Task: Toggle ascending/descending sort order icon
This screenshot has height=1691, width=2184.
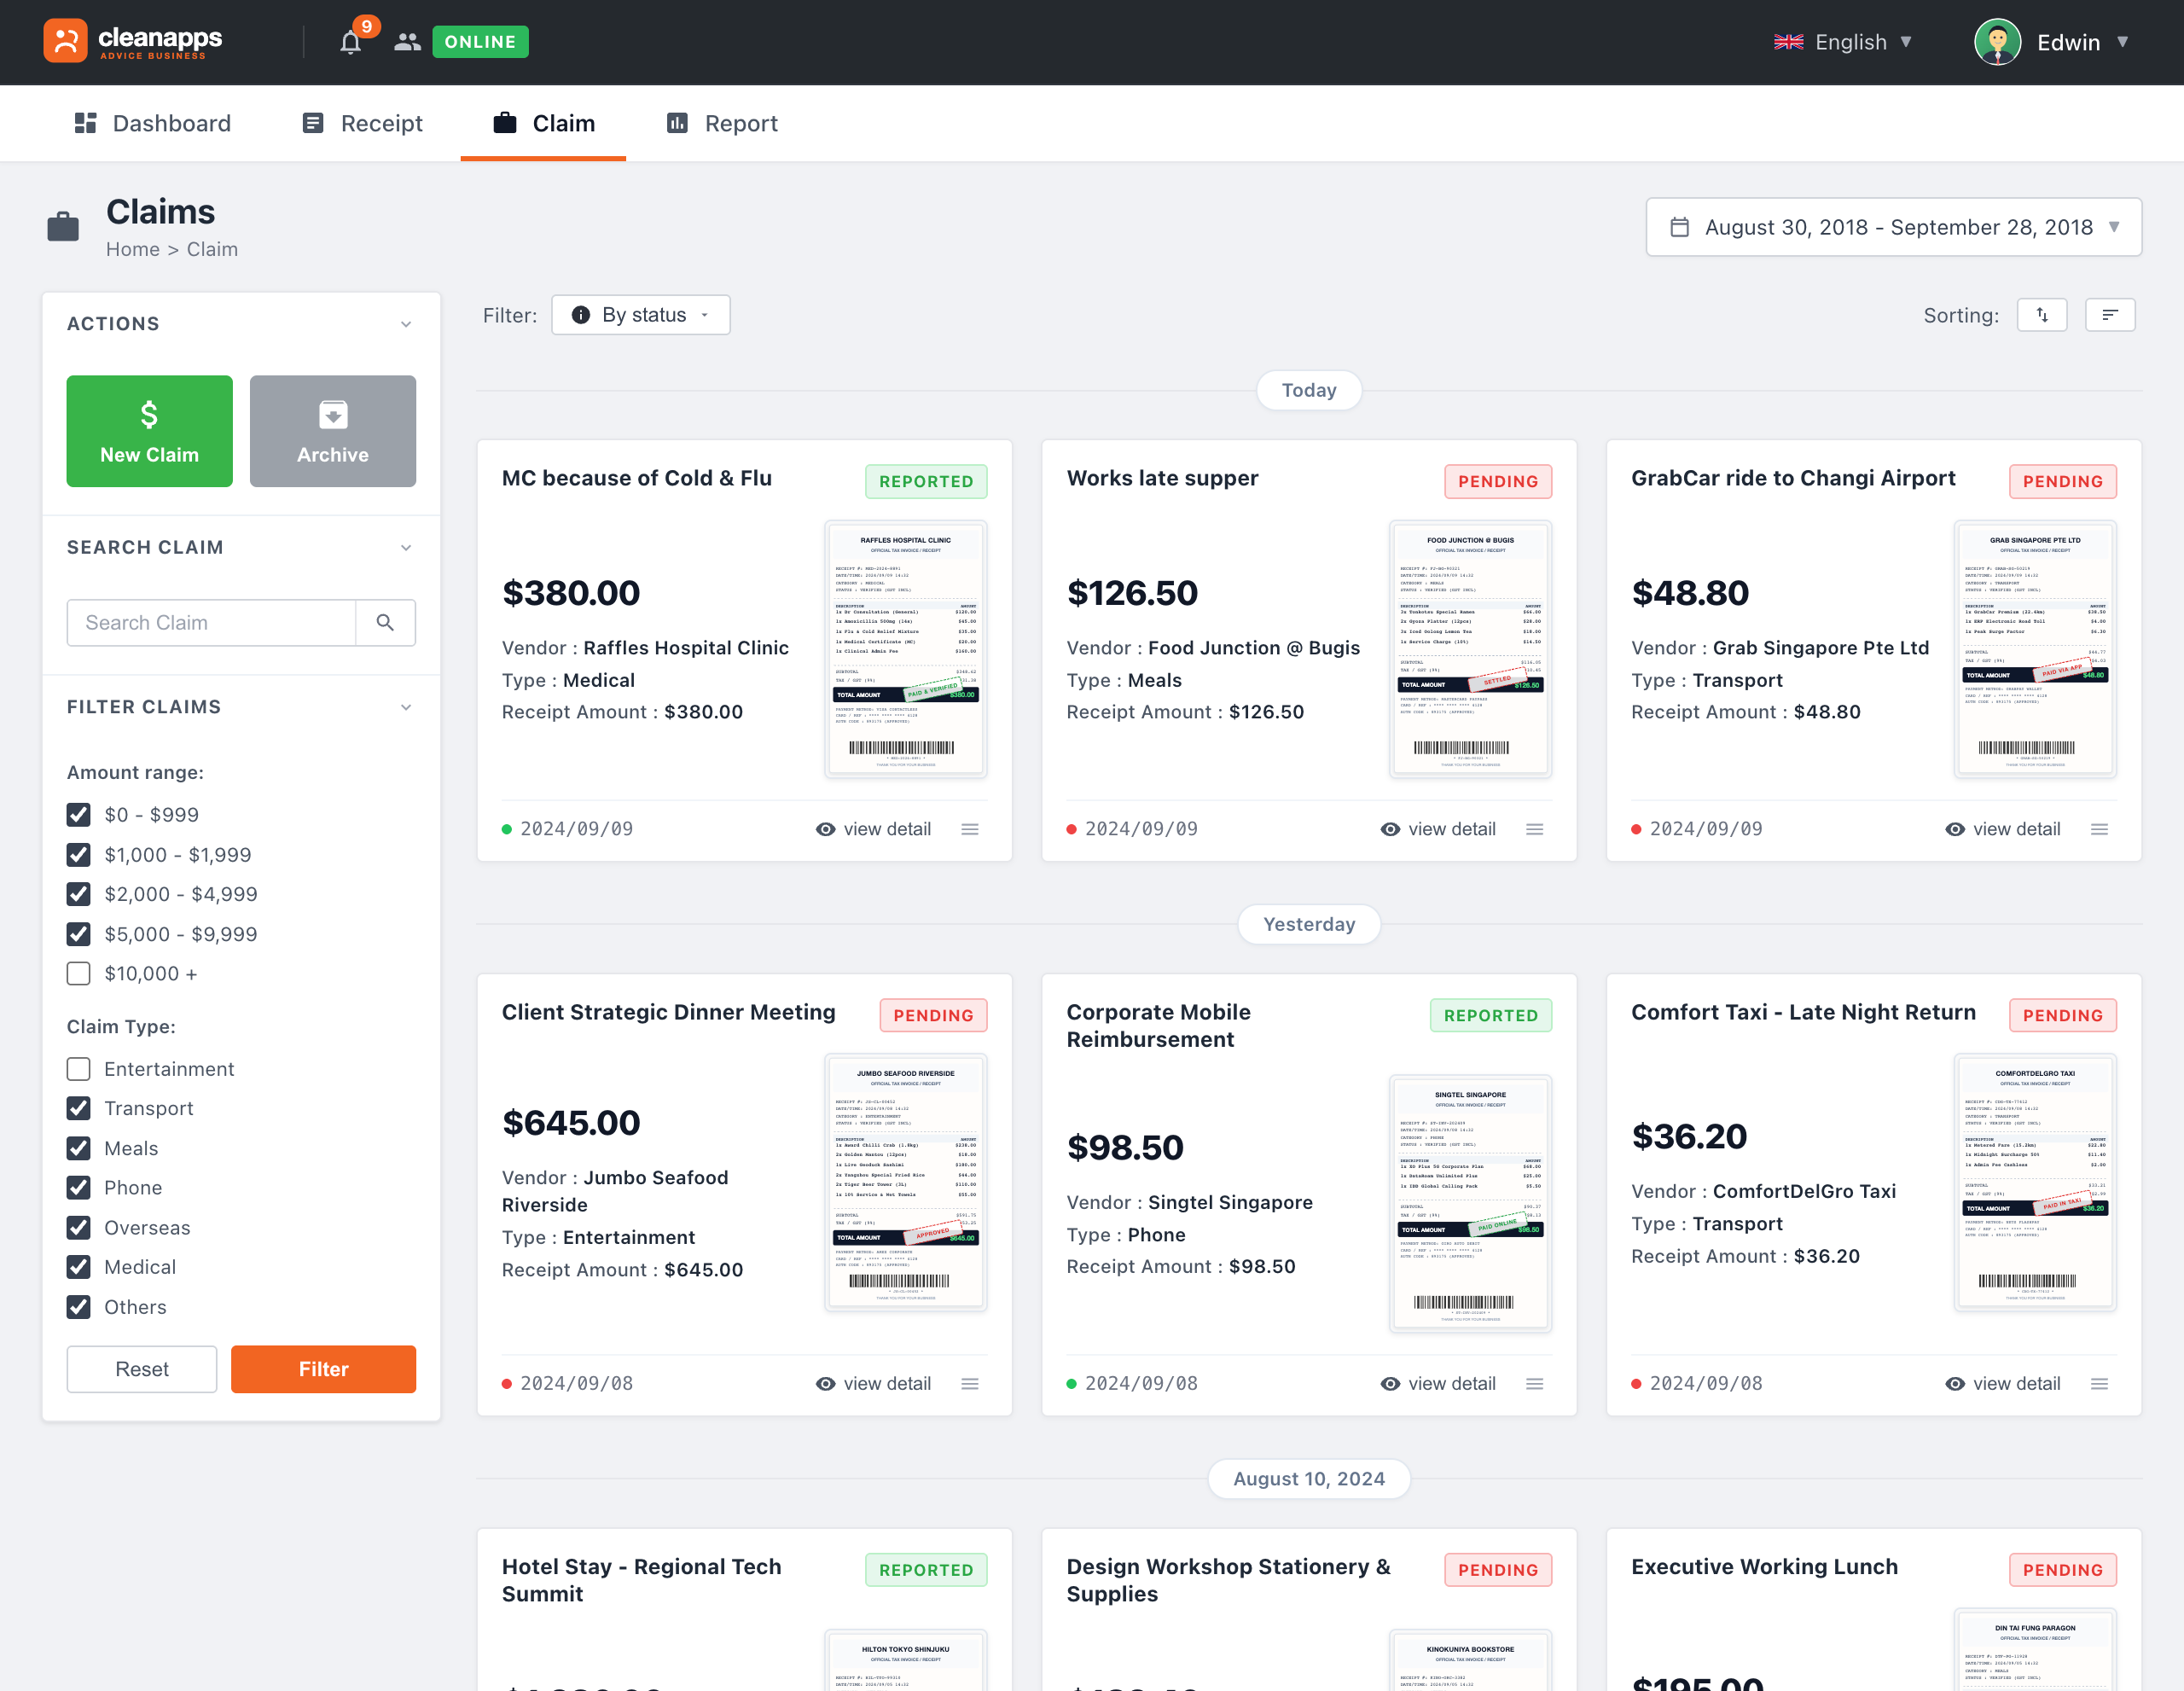Action: pos(2042,315)
